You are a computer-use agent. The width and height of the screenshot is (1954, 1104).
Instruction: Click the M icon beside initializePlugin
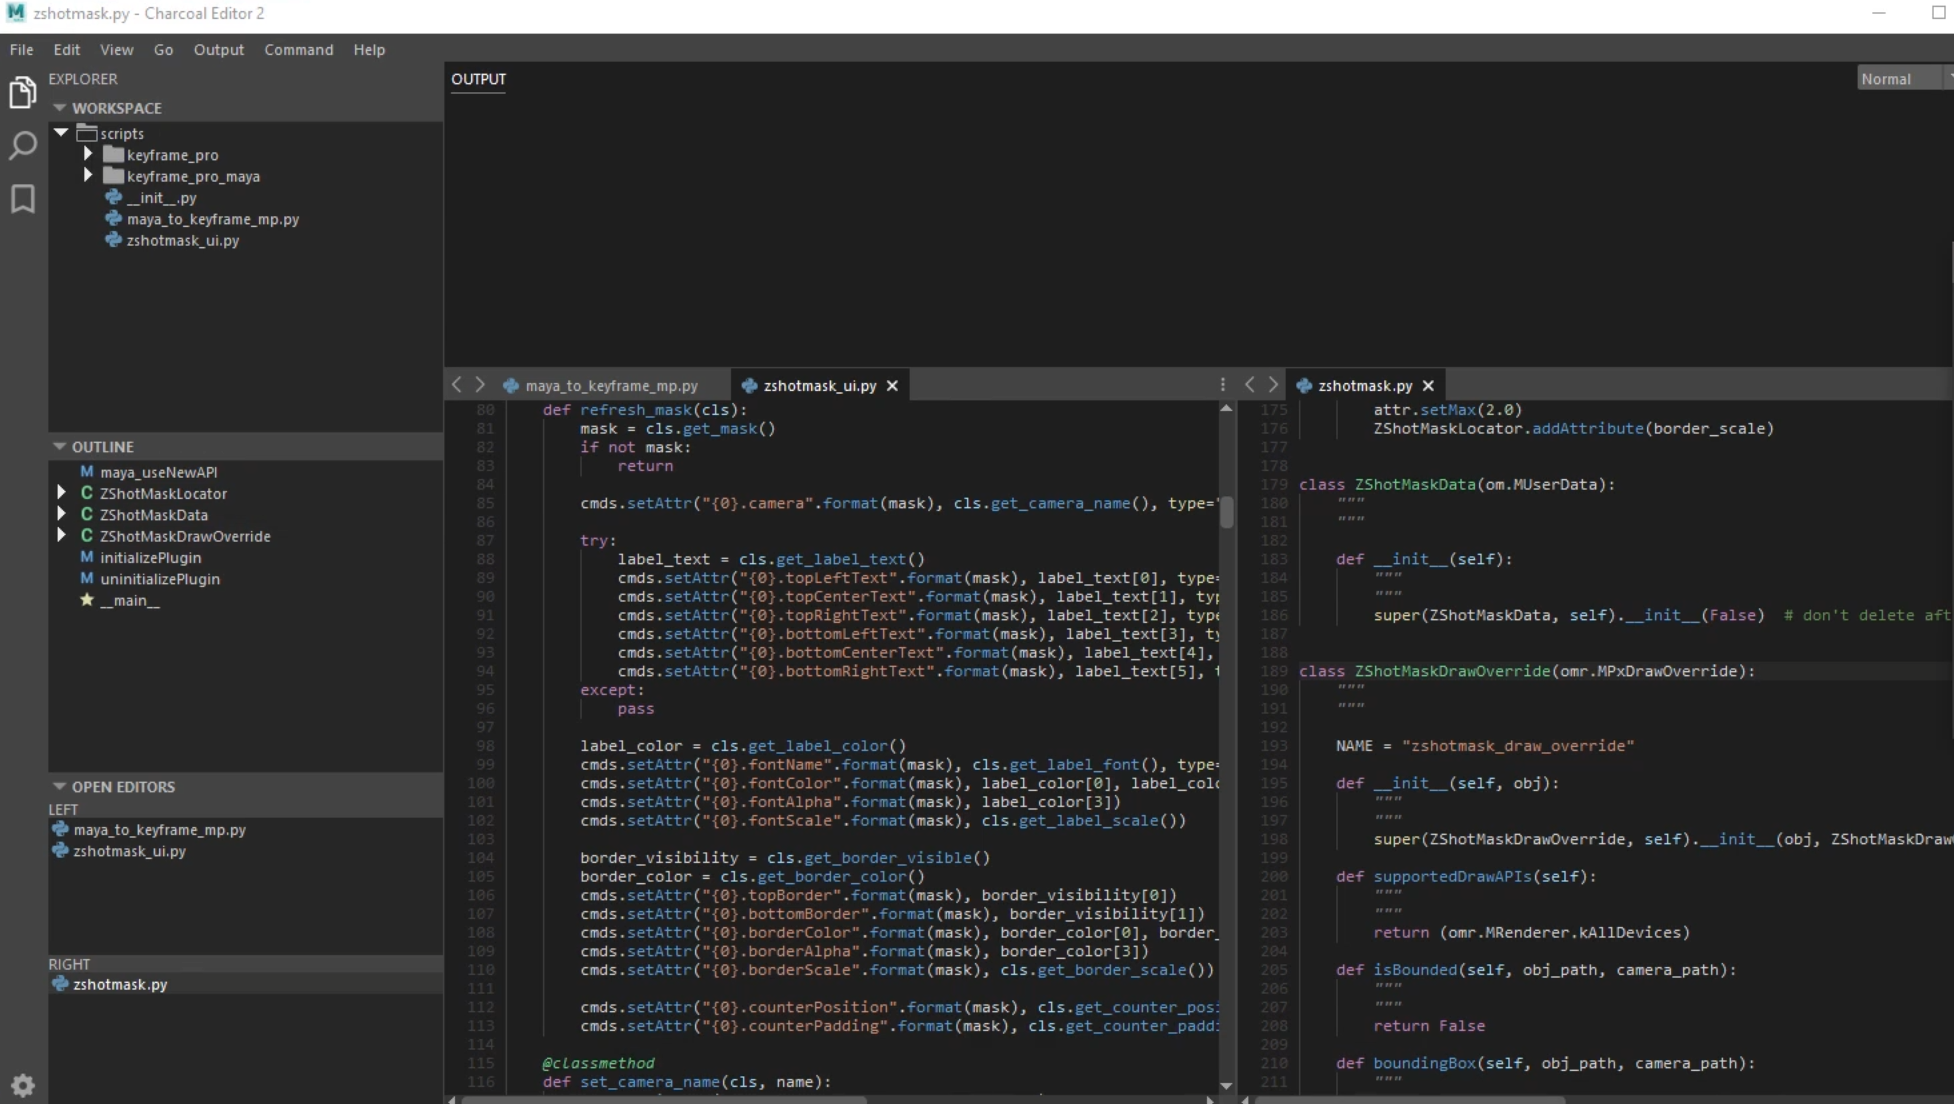point(87,557)
